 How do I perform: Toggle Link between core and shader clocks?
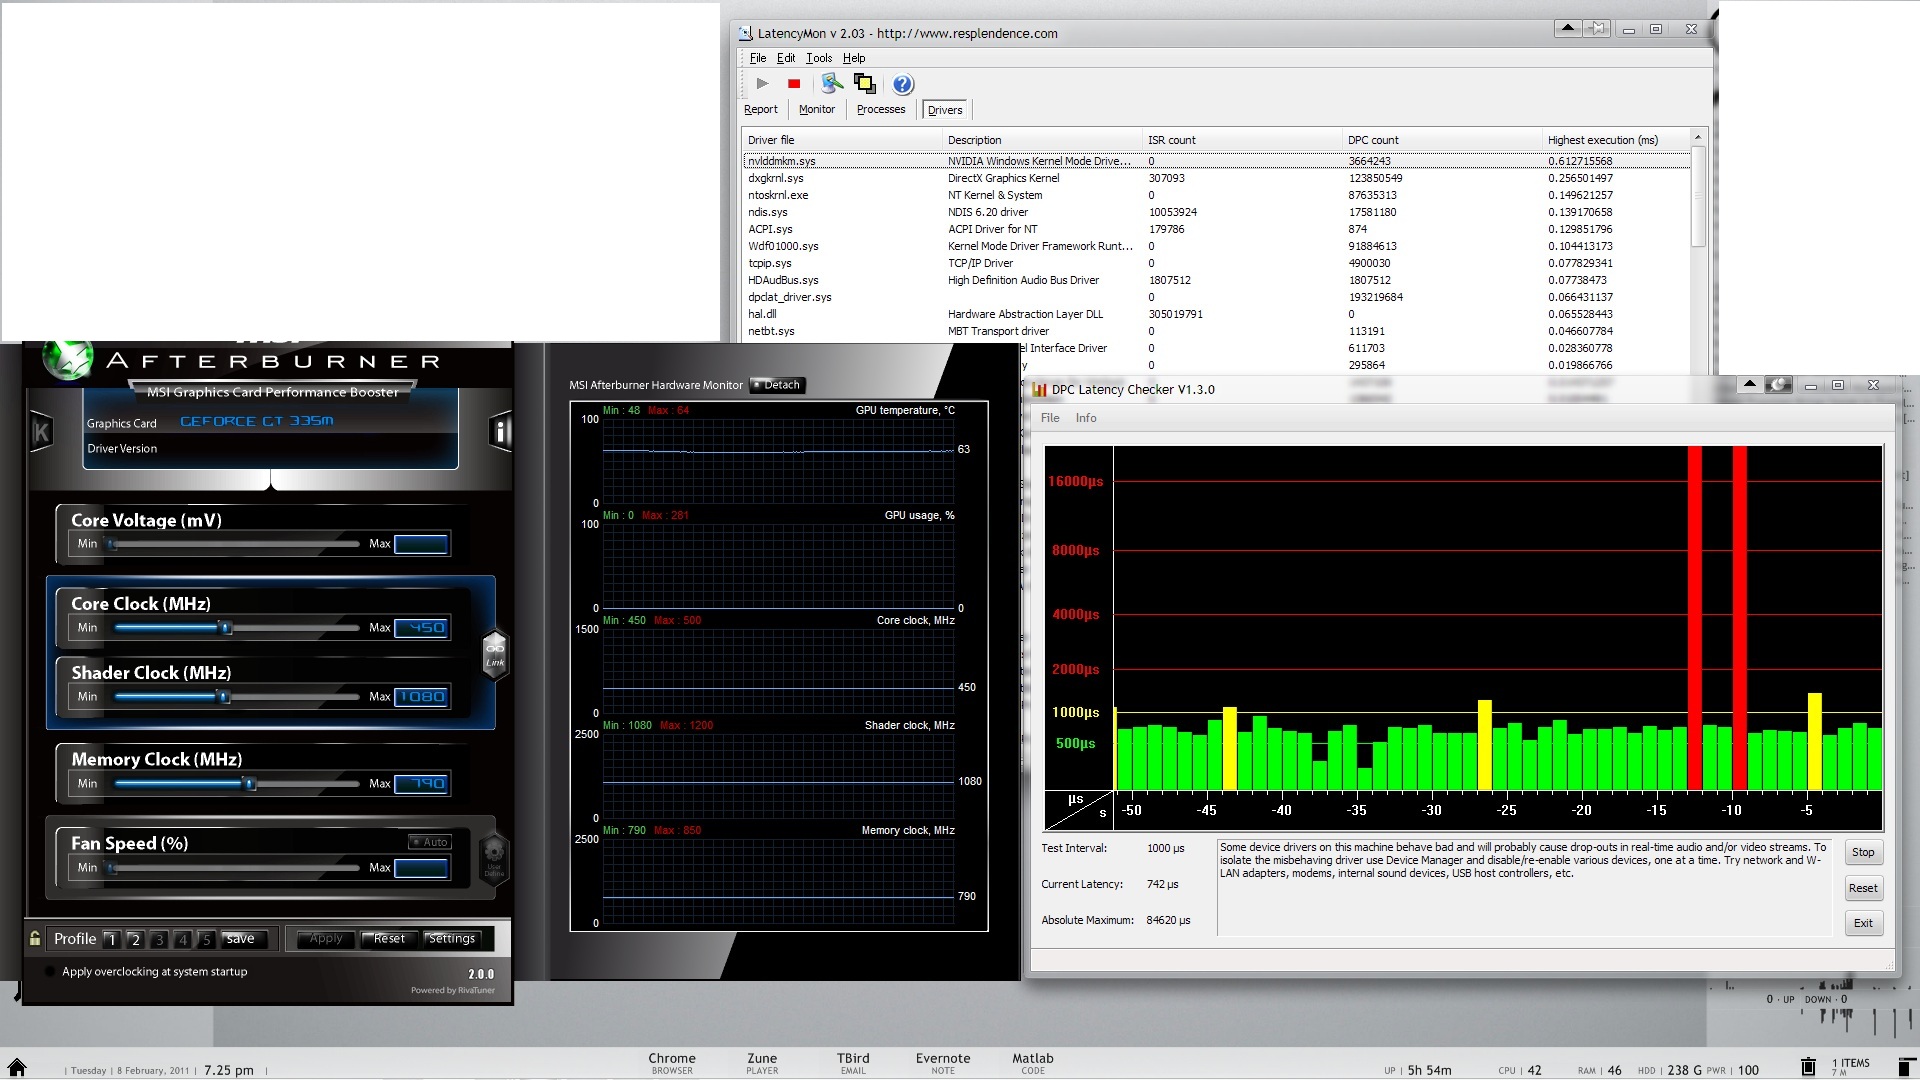click(495, 655)
